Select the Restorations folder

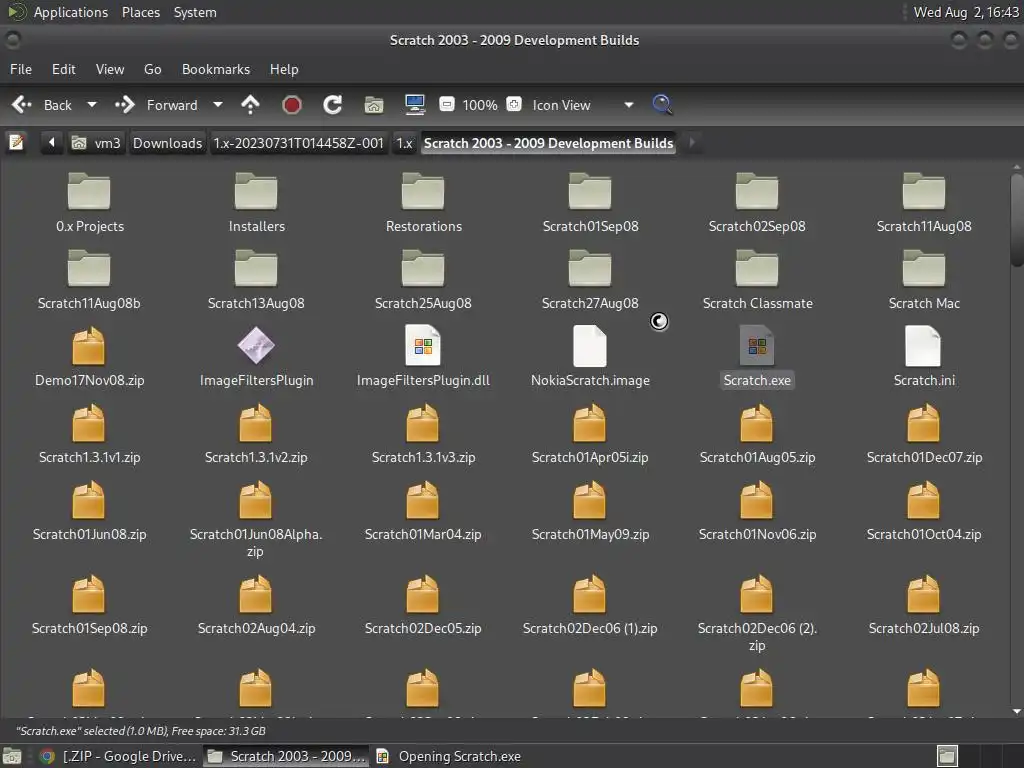tap(423, 203)
